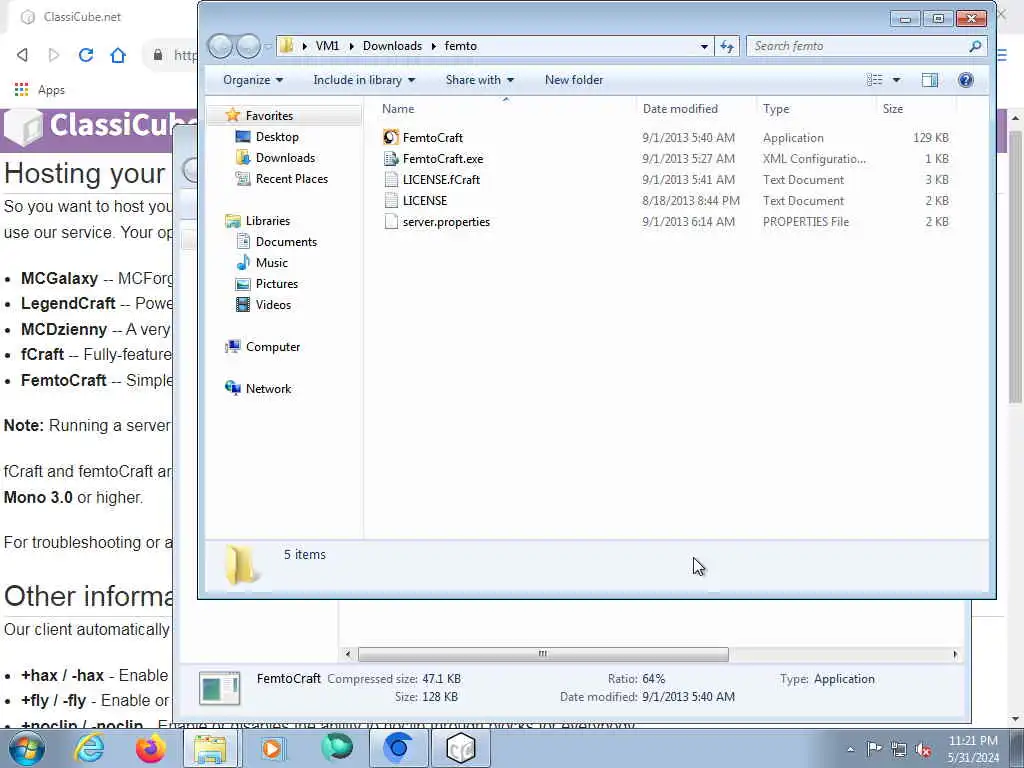Click the Explorer Back navigation button
The height and width of the screenshot is (768, 1024).
pos(220,46)
